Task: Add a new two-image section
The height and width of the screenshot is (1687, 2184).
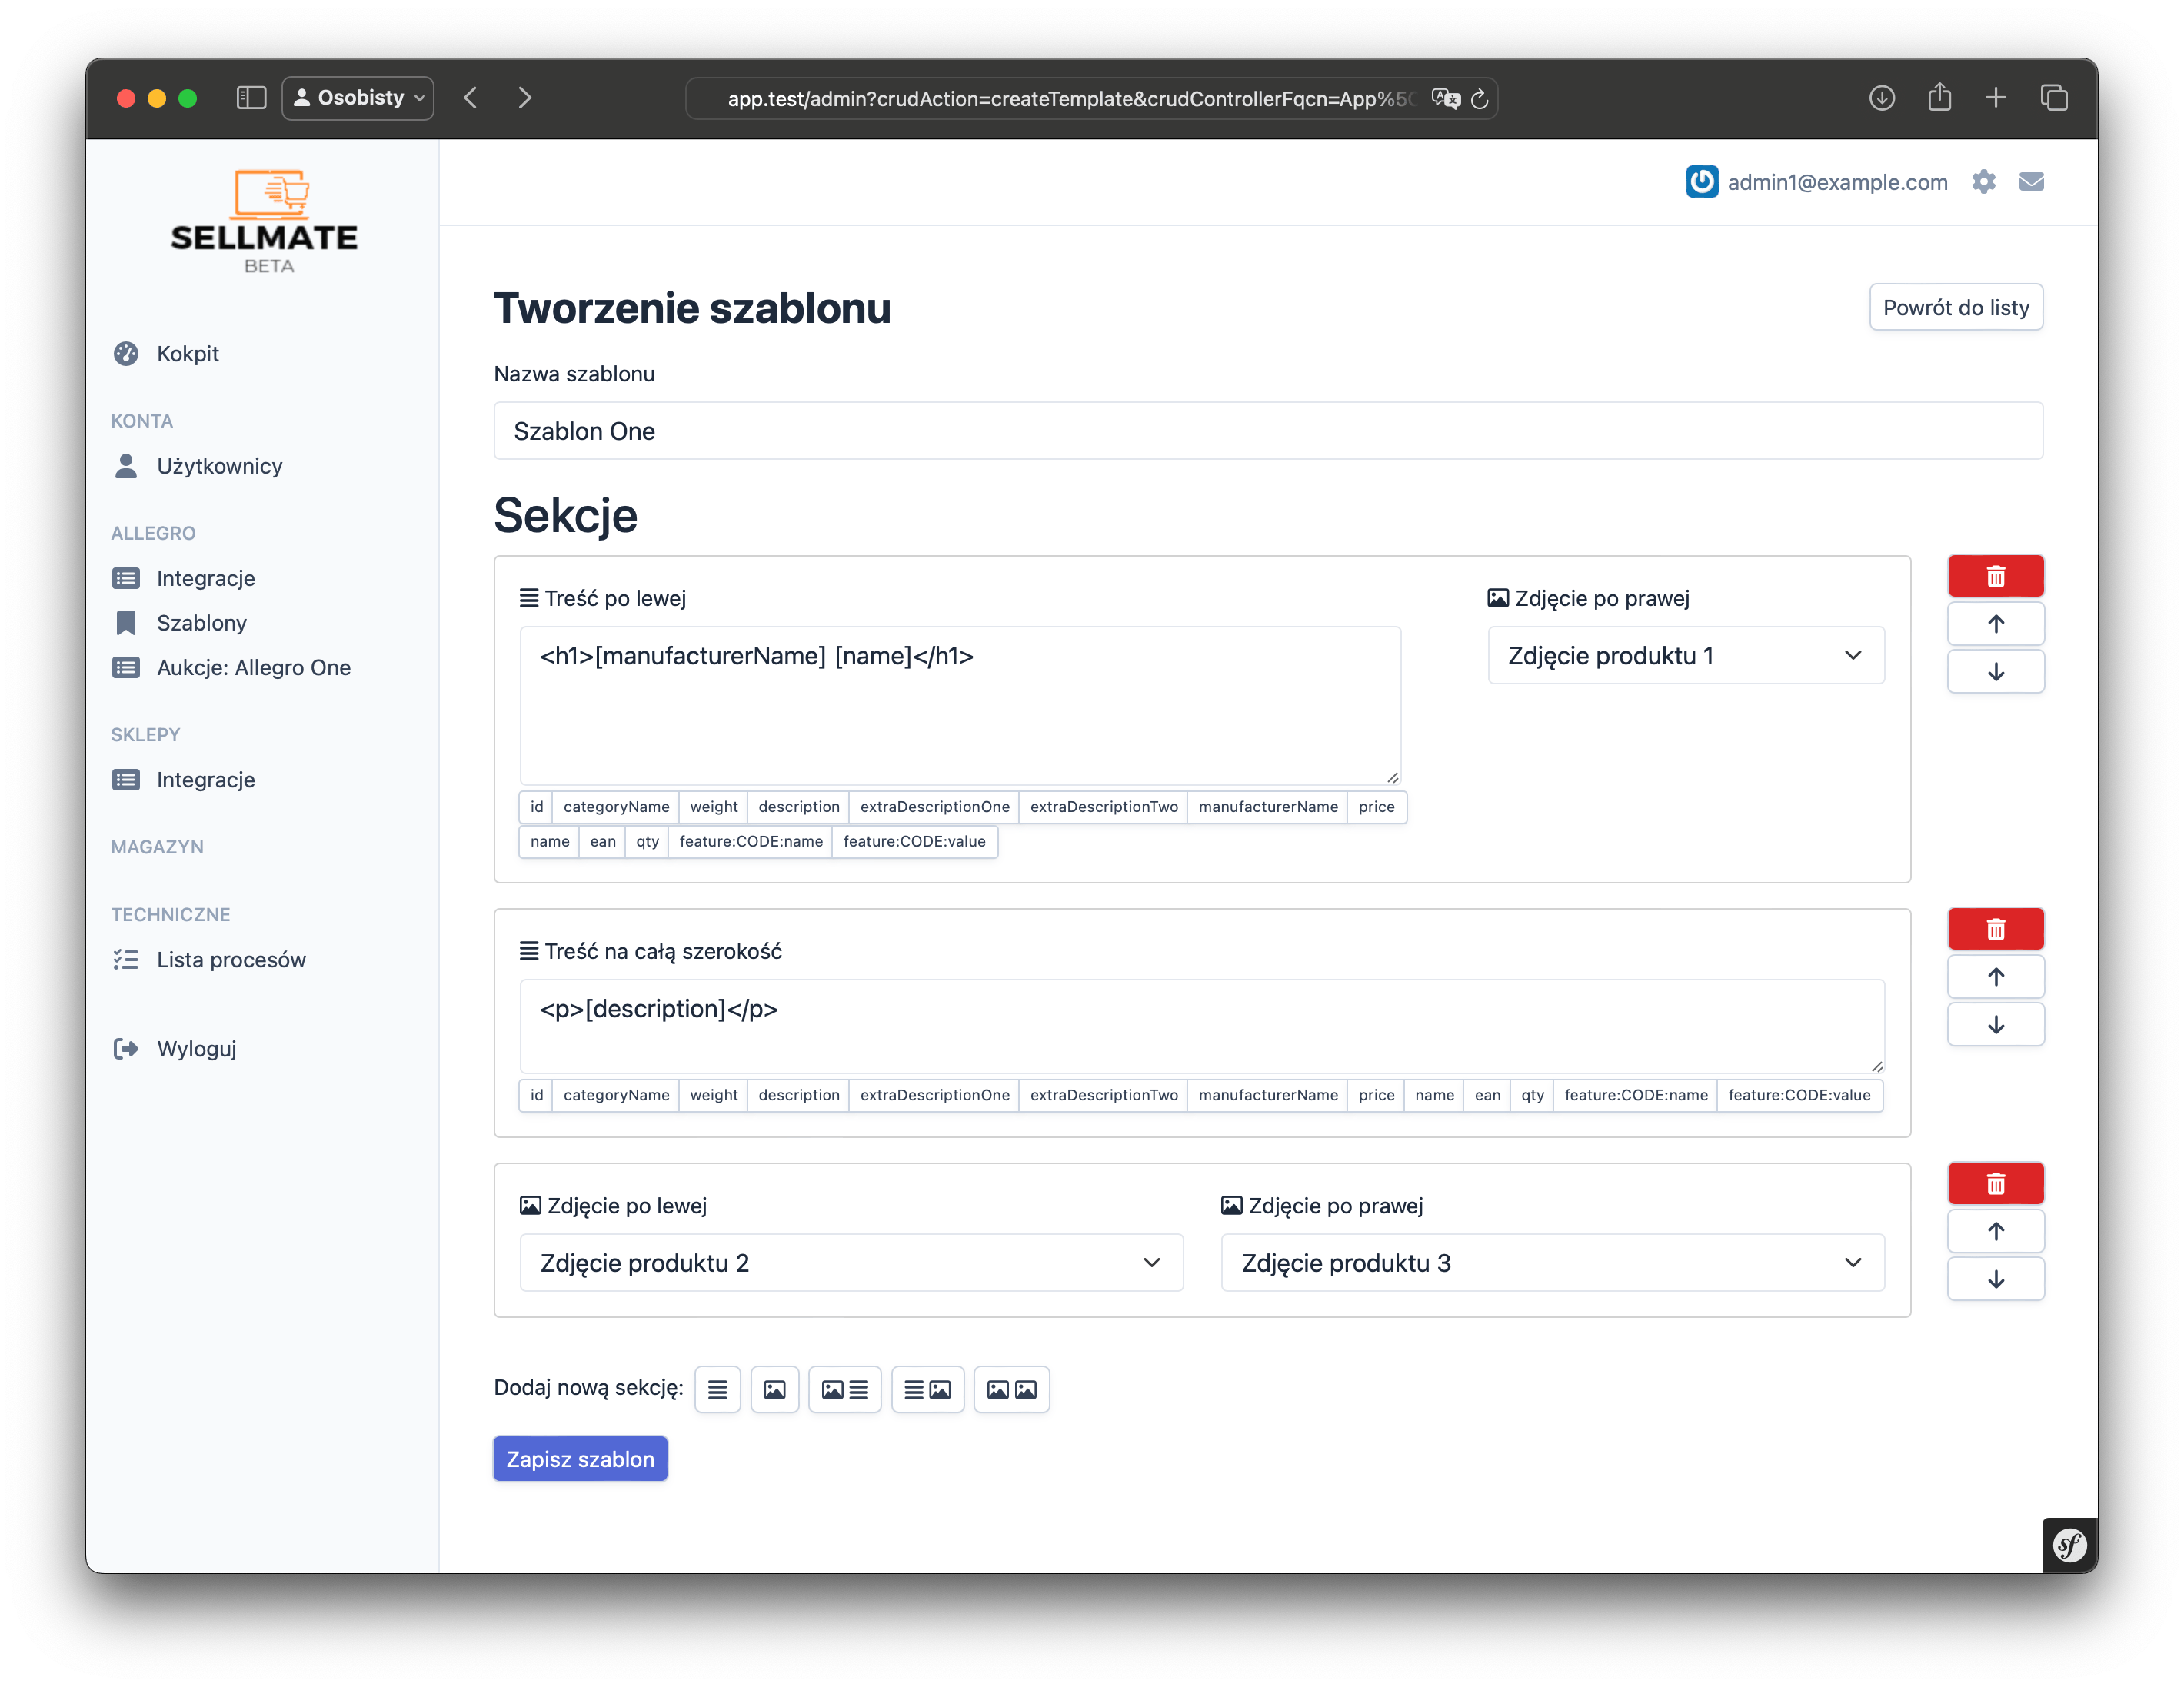Action: tap(1011, 1390)
